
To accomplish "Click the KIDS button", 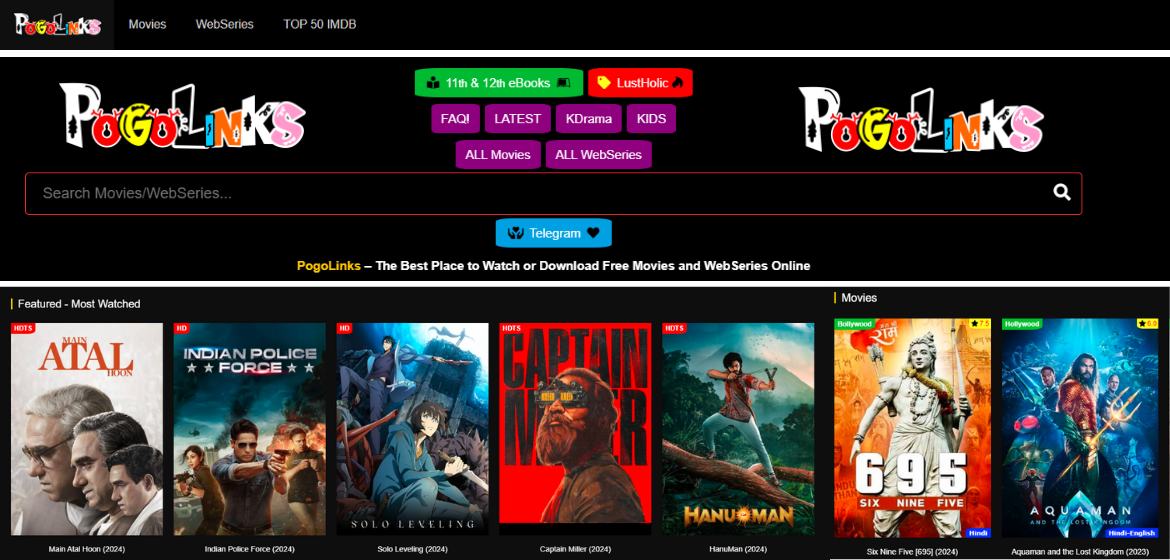I will click(651, 119).
